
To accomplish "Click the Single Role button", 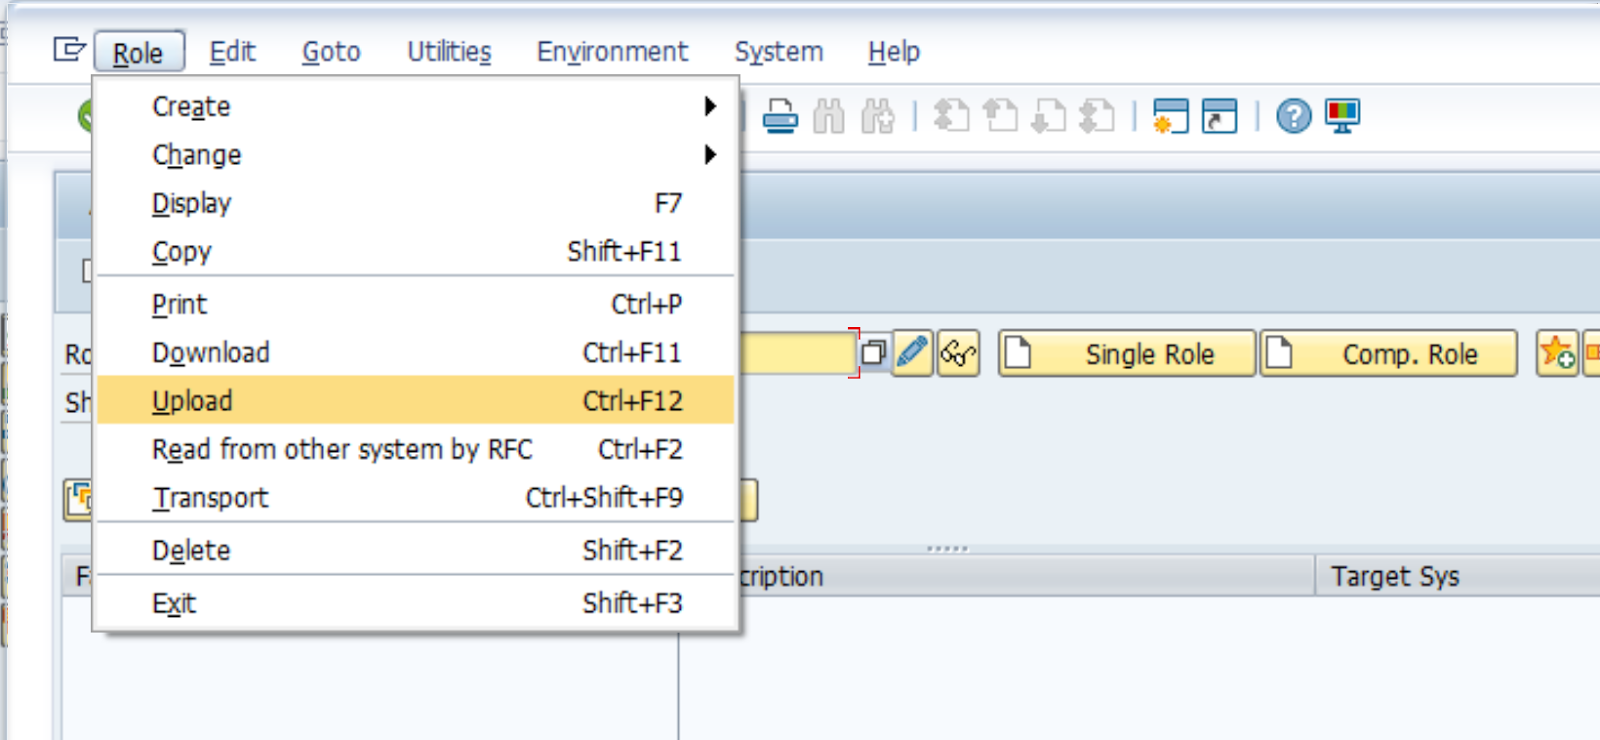I will [1127, 354].
